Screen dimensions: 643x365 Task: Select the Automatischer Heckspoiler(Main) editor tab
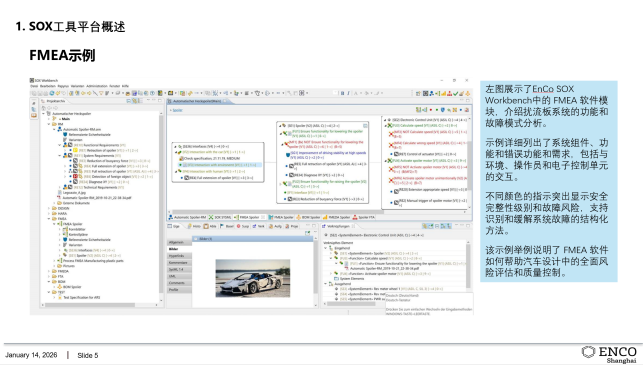pyautogui.click(x=197, y=101)
